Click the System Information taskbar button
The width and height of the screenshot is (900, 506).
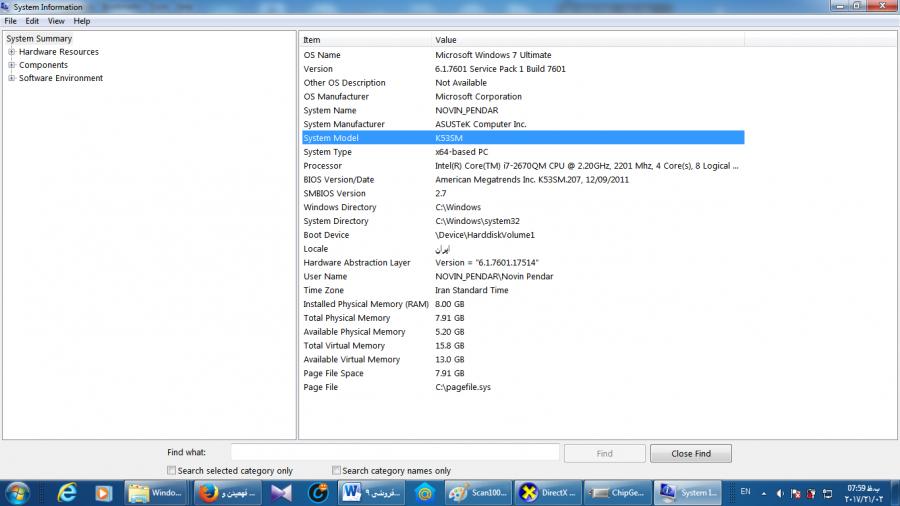[x=688, y=493]
